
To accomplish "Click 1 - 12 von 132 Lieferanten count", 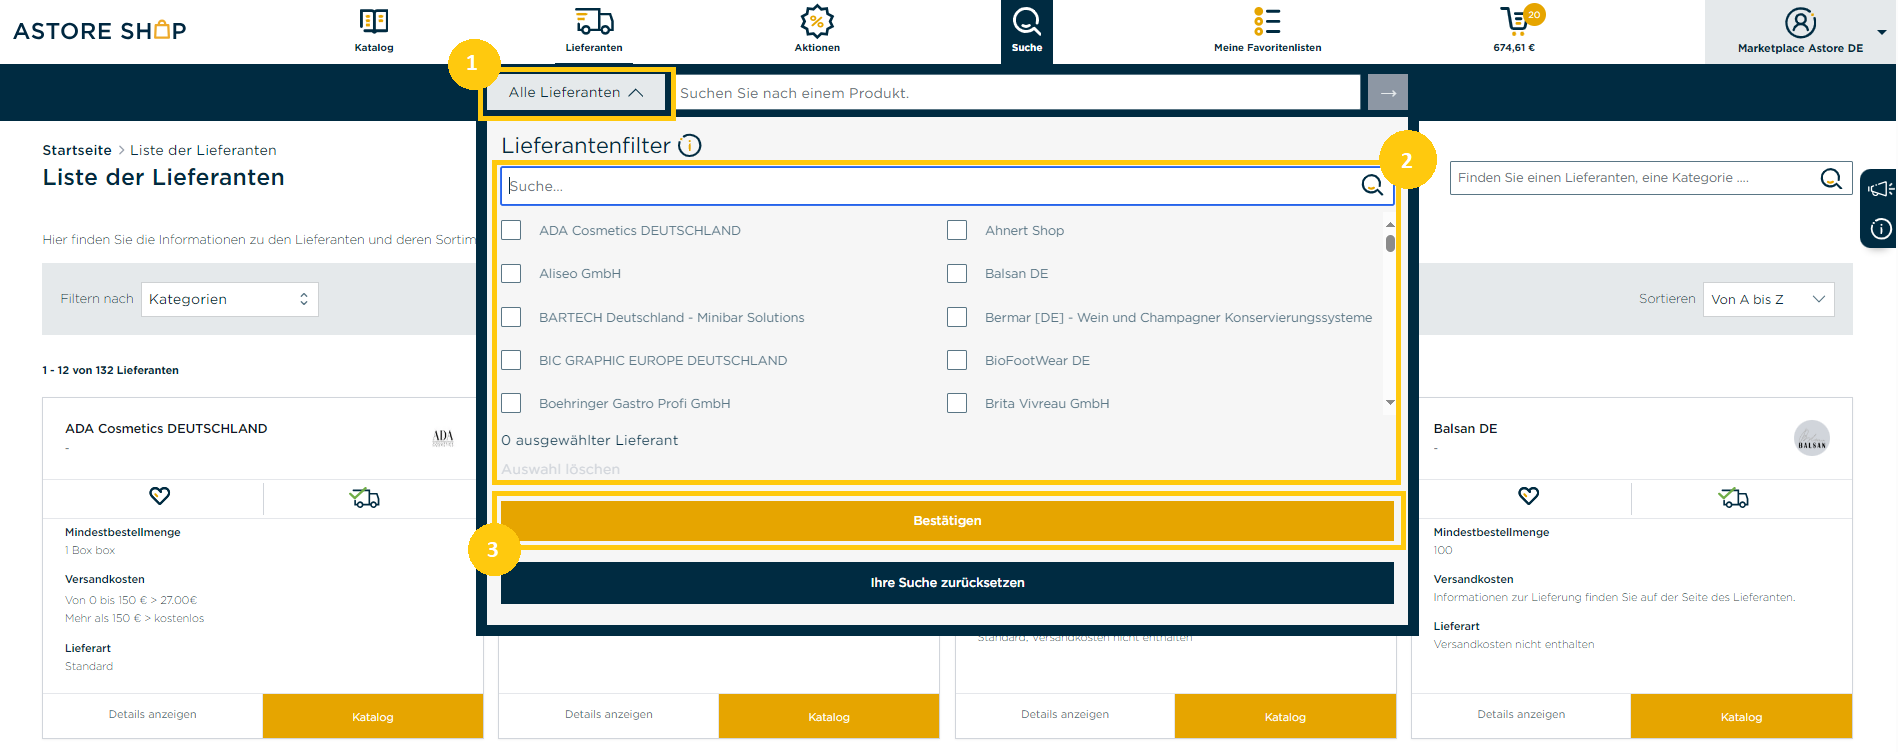I will pos(110,370).
